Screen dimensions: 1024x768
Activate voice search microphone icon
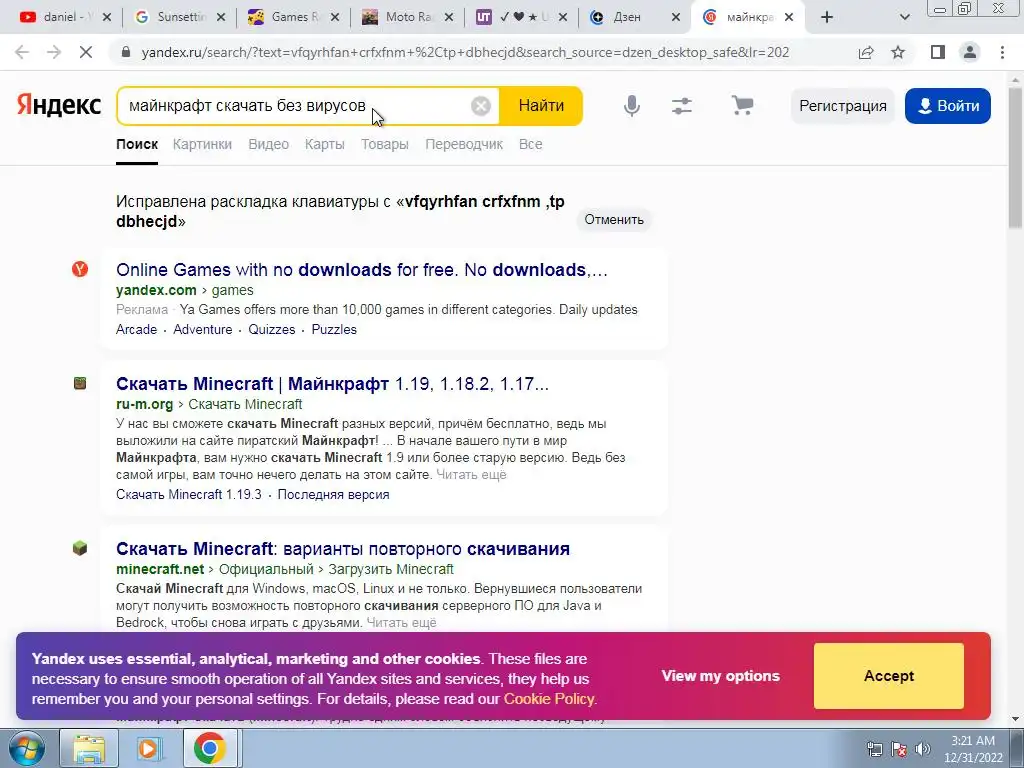(632, 106)
